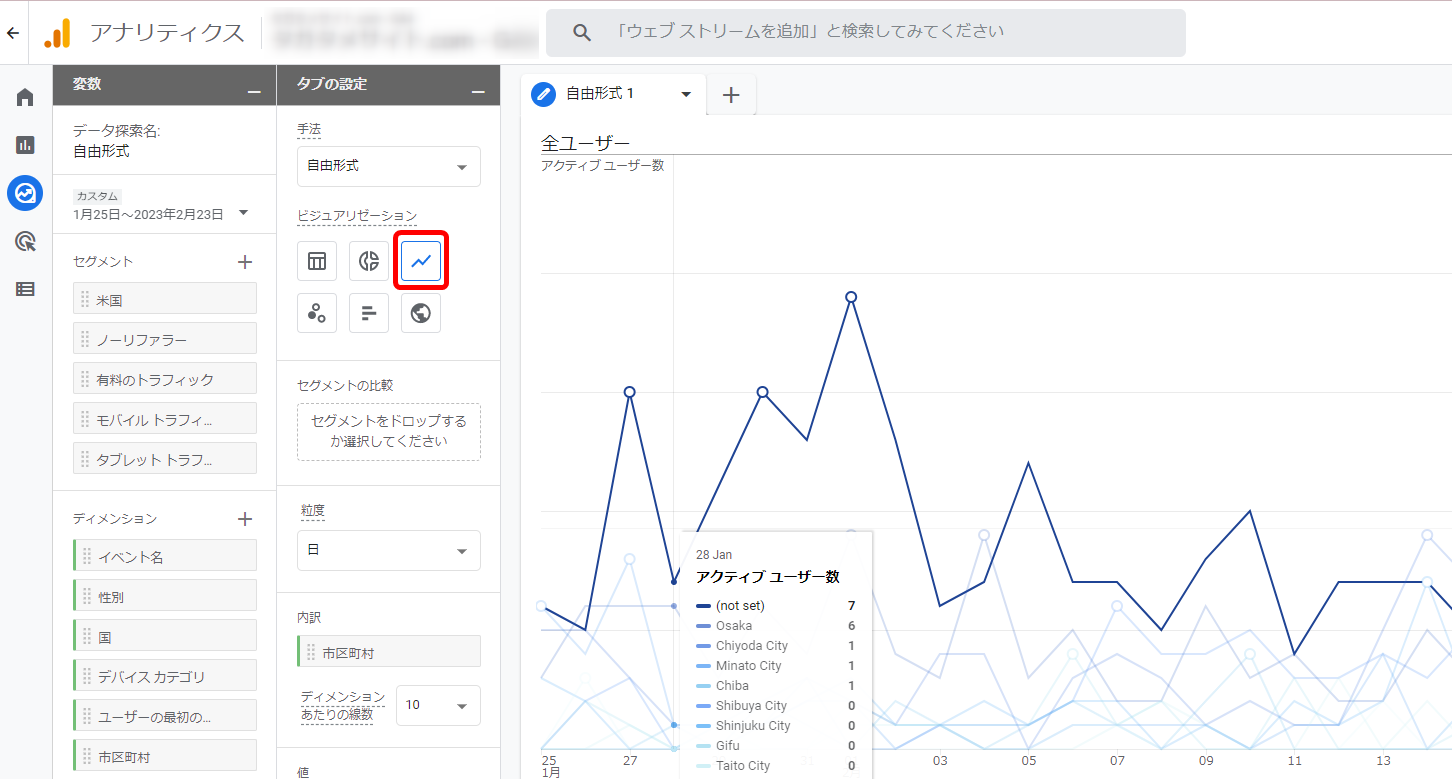The height and width of the screenshot is (779, 1452).
Task: Click the data exploration name 自由形式
Action: point(101,152)
